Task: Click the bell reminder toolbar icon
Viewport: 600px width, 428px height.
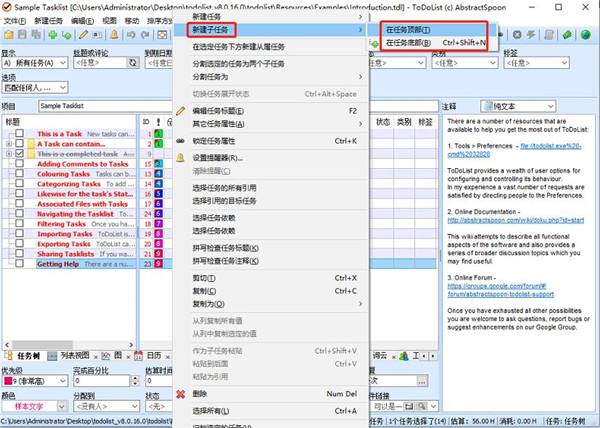Action: [x=114, y=35]
